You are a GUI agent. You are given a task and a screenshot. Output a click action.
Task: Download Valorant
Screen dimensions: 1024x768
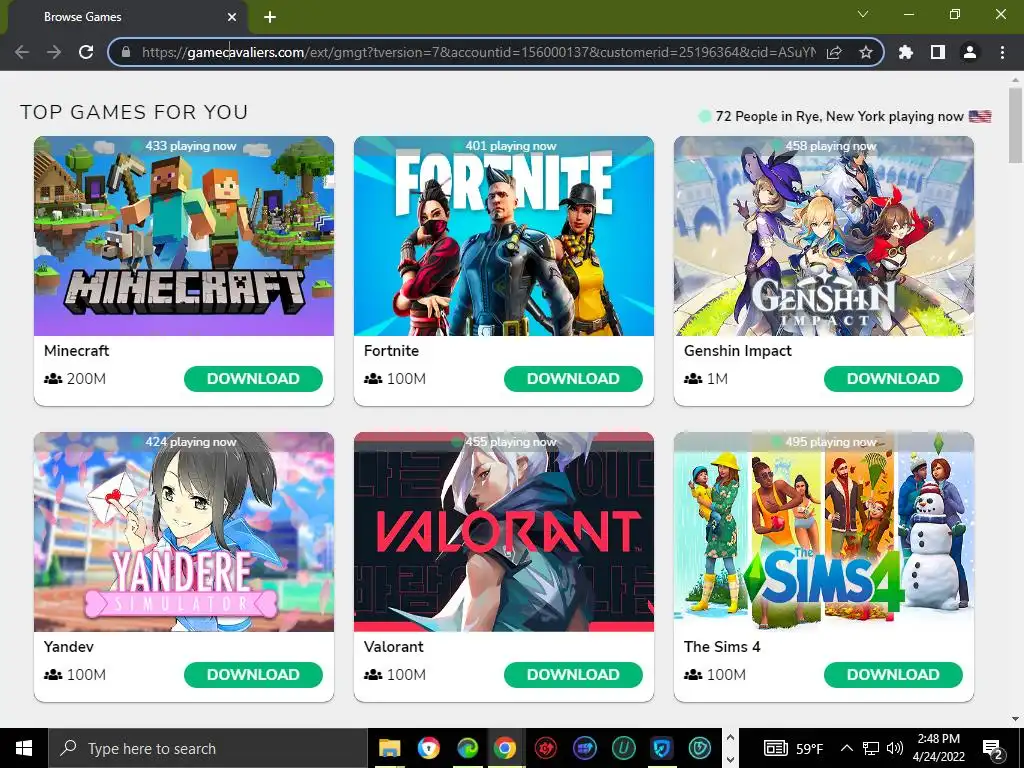[573, 675]
